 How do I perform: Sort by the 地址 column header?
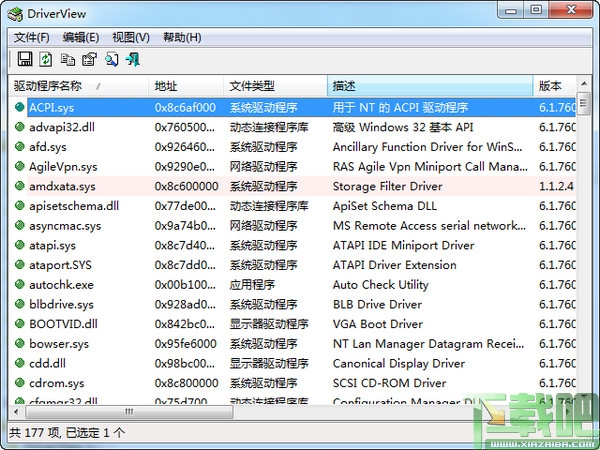[x=186, y=86]
